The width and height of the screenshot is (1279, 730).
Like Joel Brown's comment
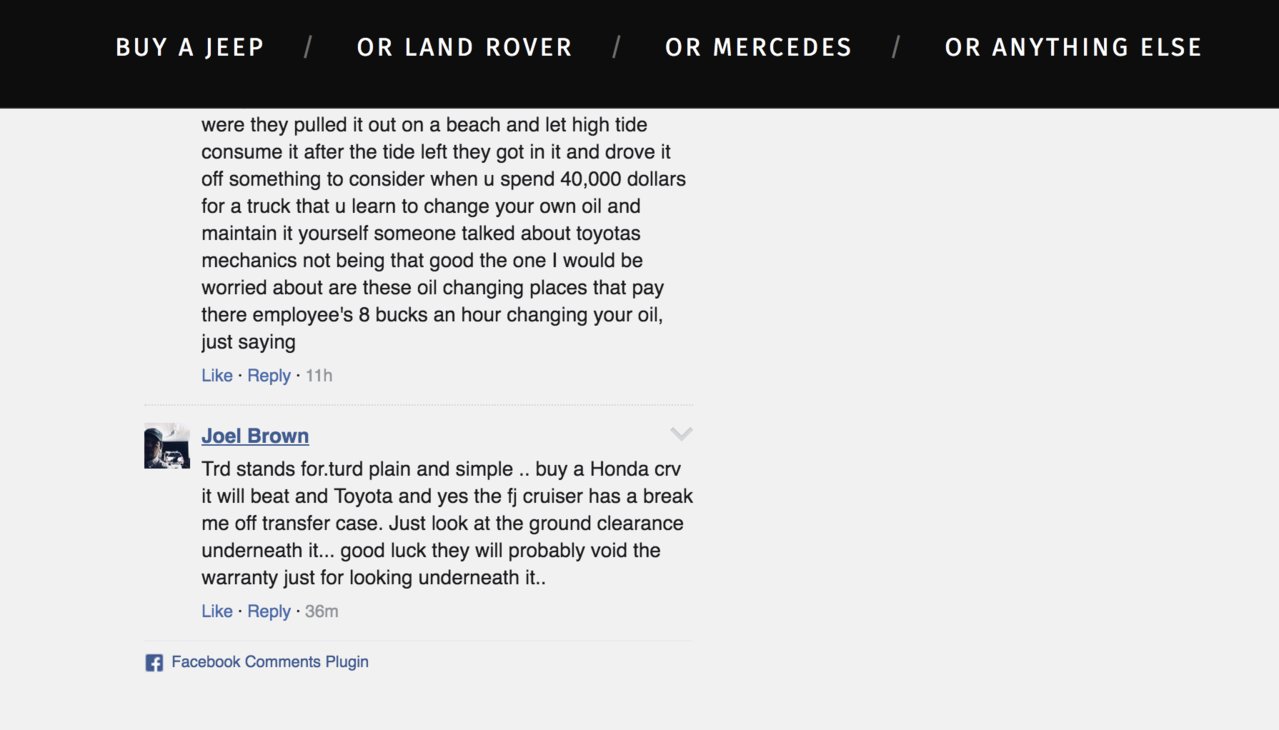tap(217, 611)
